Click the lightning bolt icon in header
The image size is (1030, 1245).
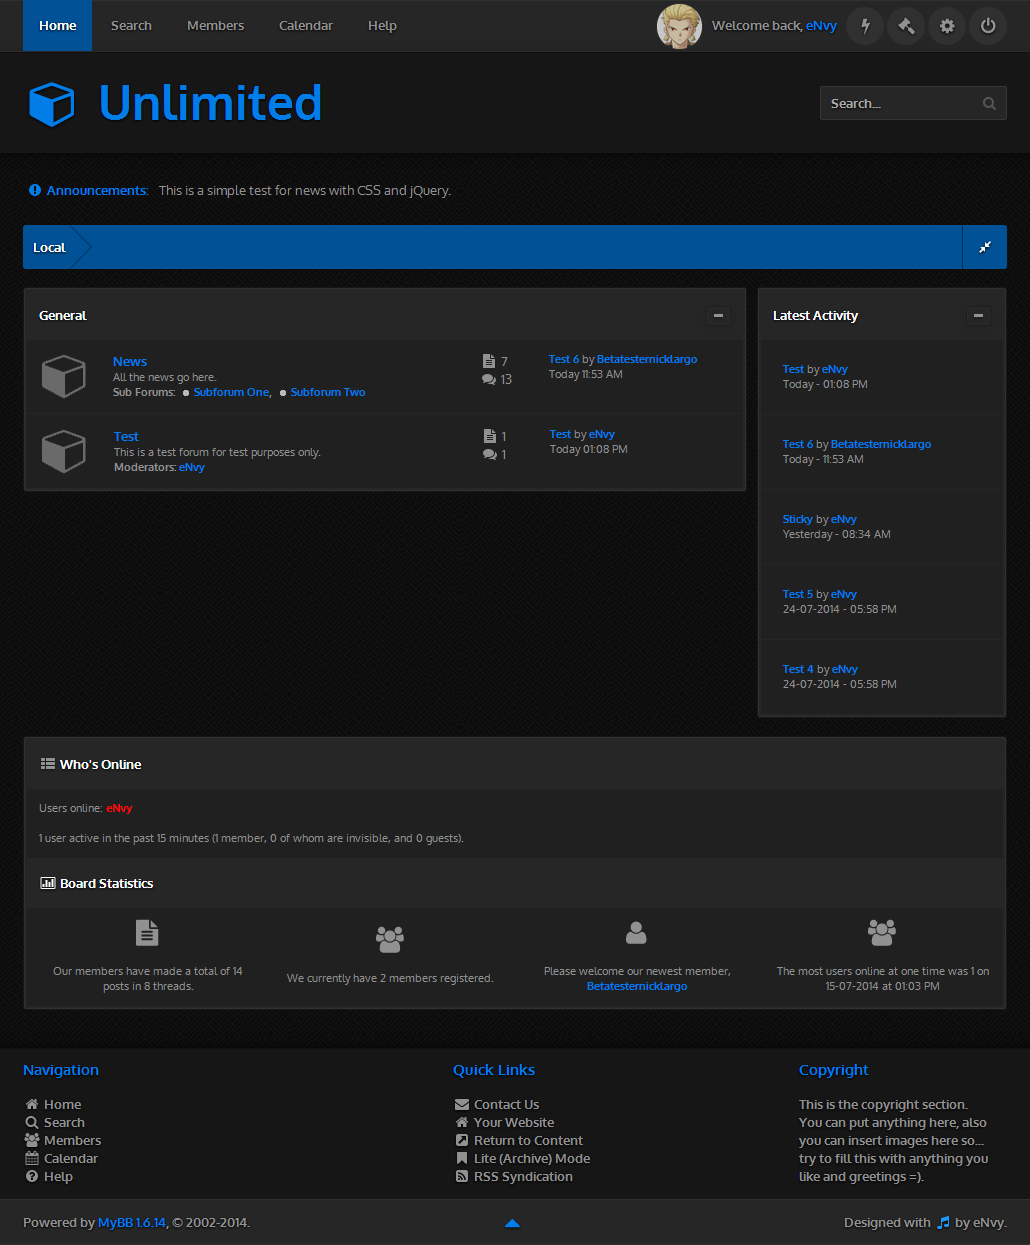(865, 26)
